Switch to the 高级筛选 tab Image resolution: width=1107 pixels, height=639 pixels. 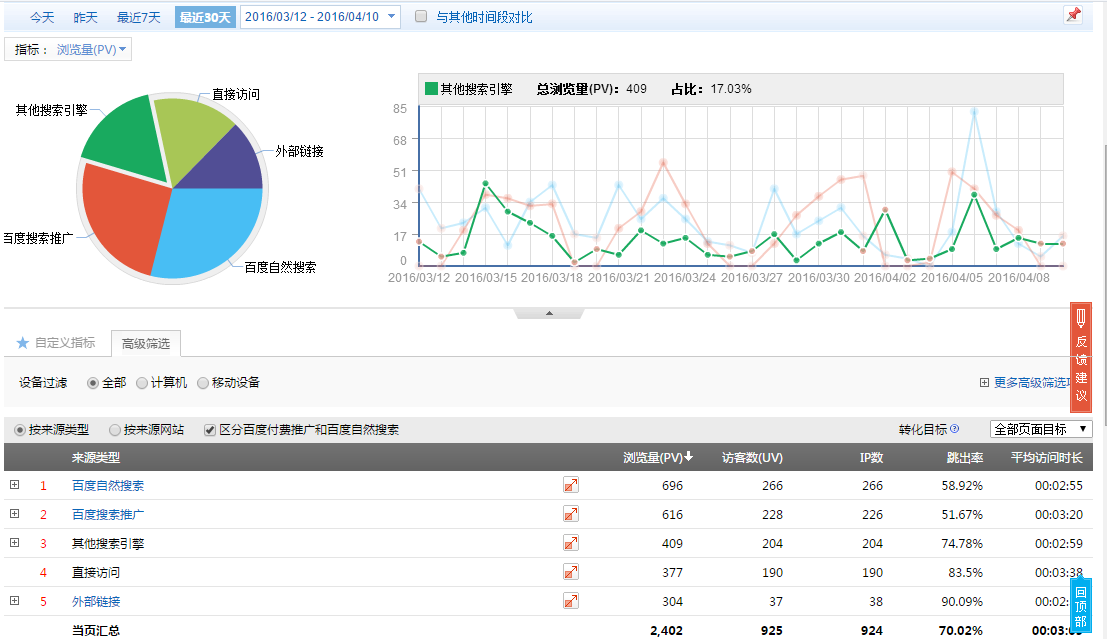click(146, 344)
